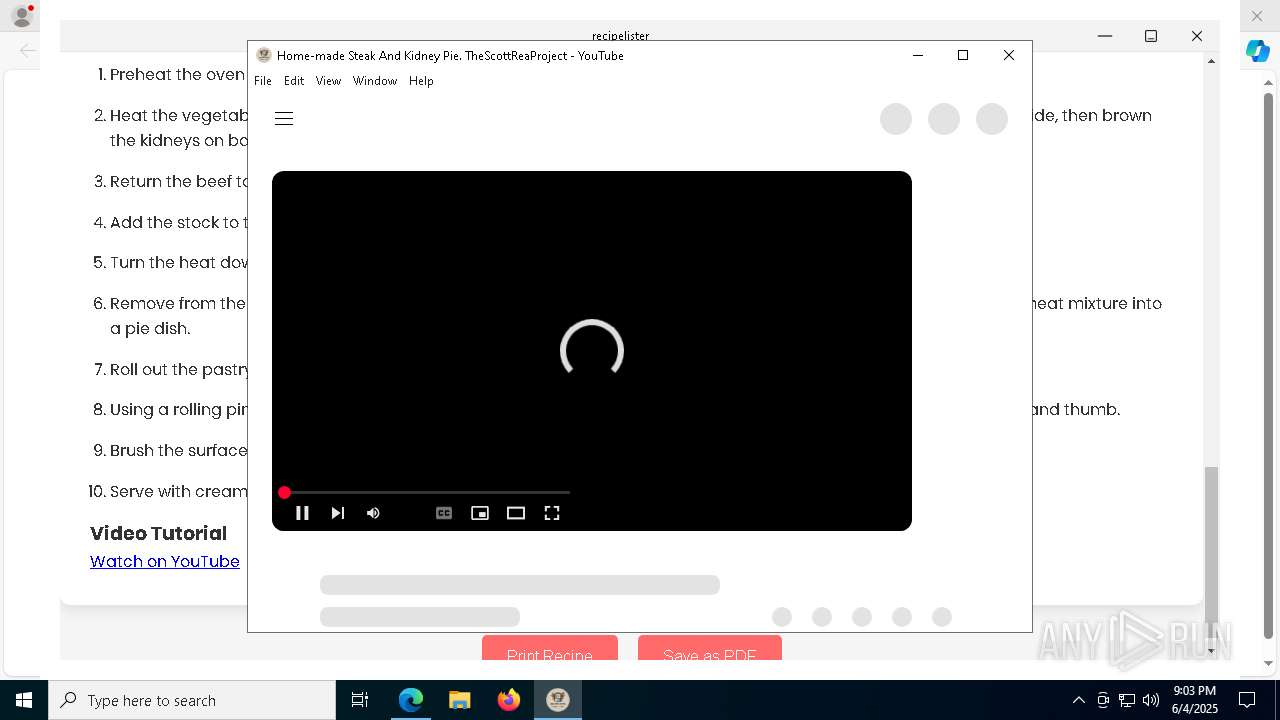Enable miniplayer mode
Viewport: 1280px width, 720px height.
tap(480, 513)
